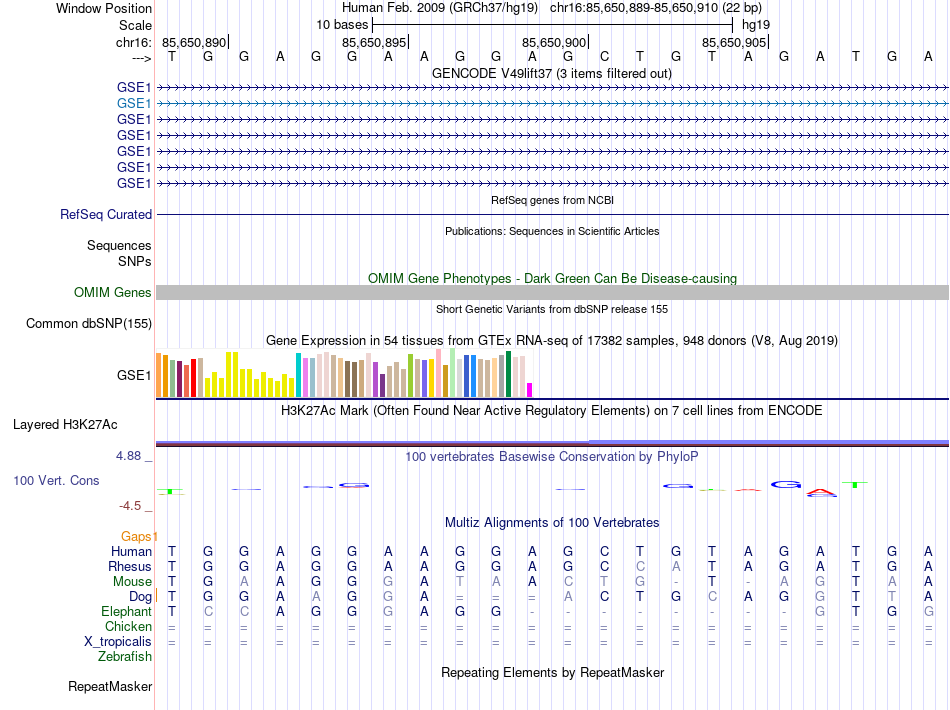
Task: Click the Window Position label
Action: coord(104,8)
